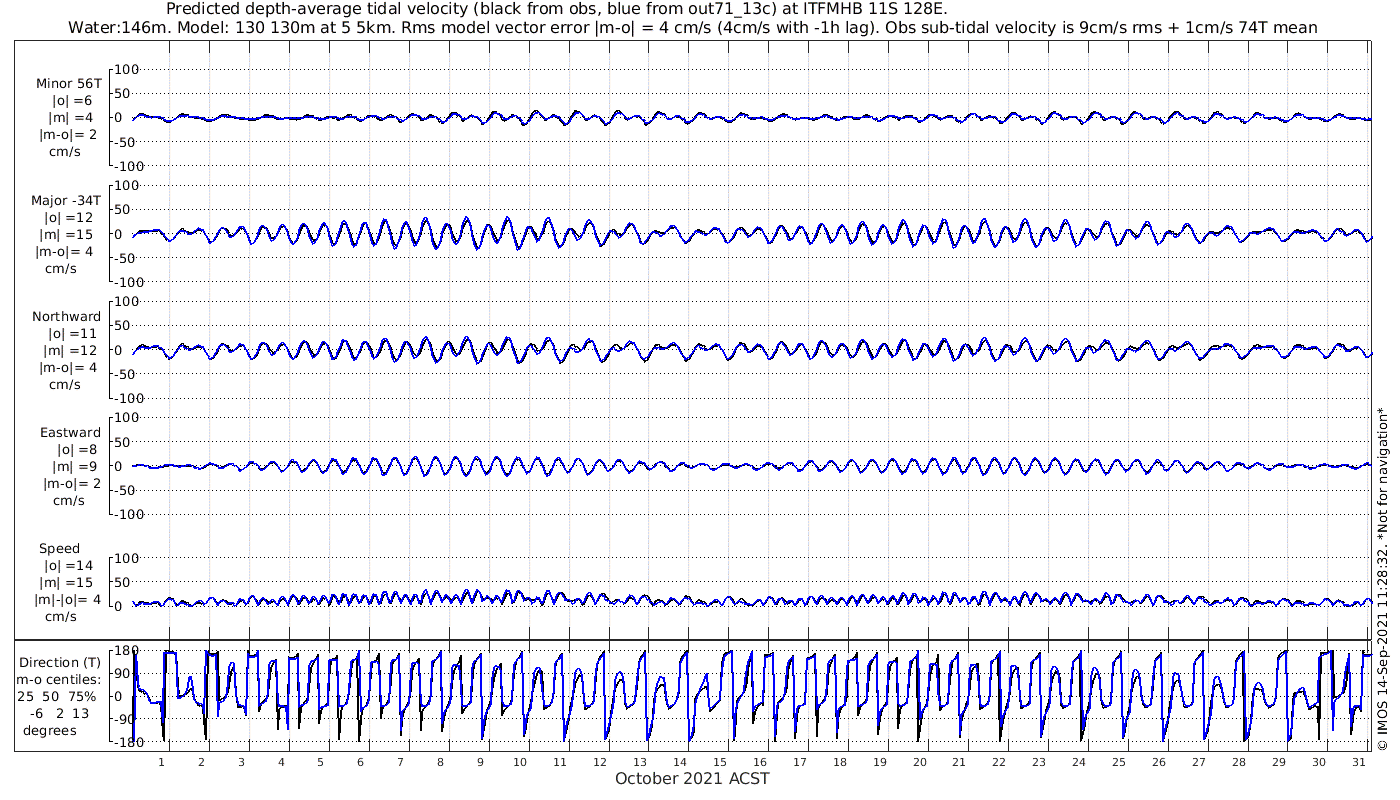Click the day 1 tick label on the date axis
Image resolution: width=1400 pixels, height=800 pixels.
pyautogui.click(x=161, y=761)
